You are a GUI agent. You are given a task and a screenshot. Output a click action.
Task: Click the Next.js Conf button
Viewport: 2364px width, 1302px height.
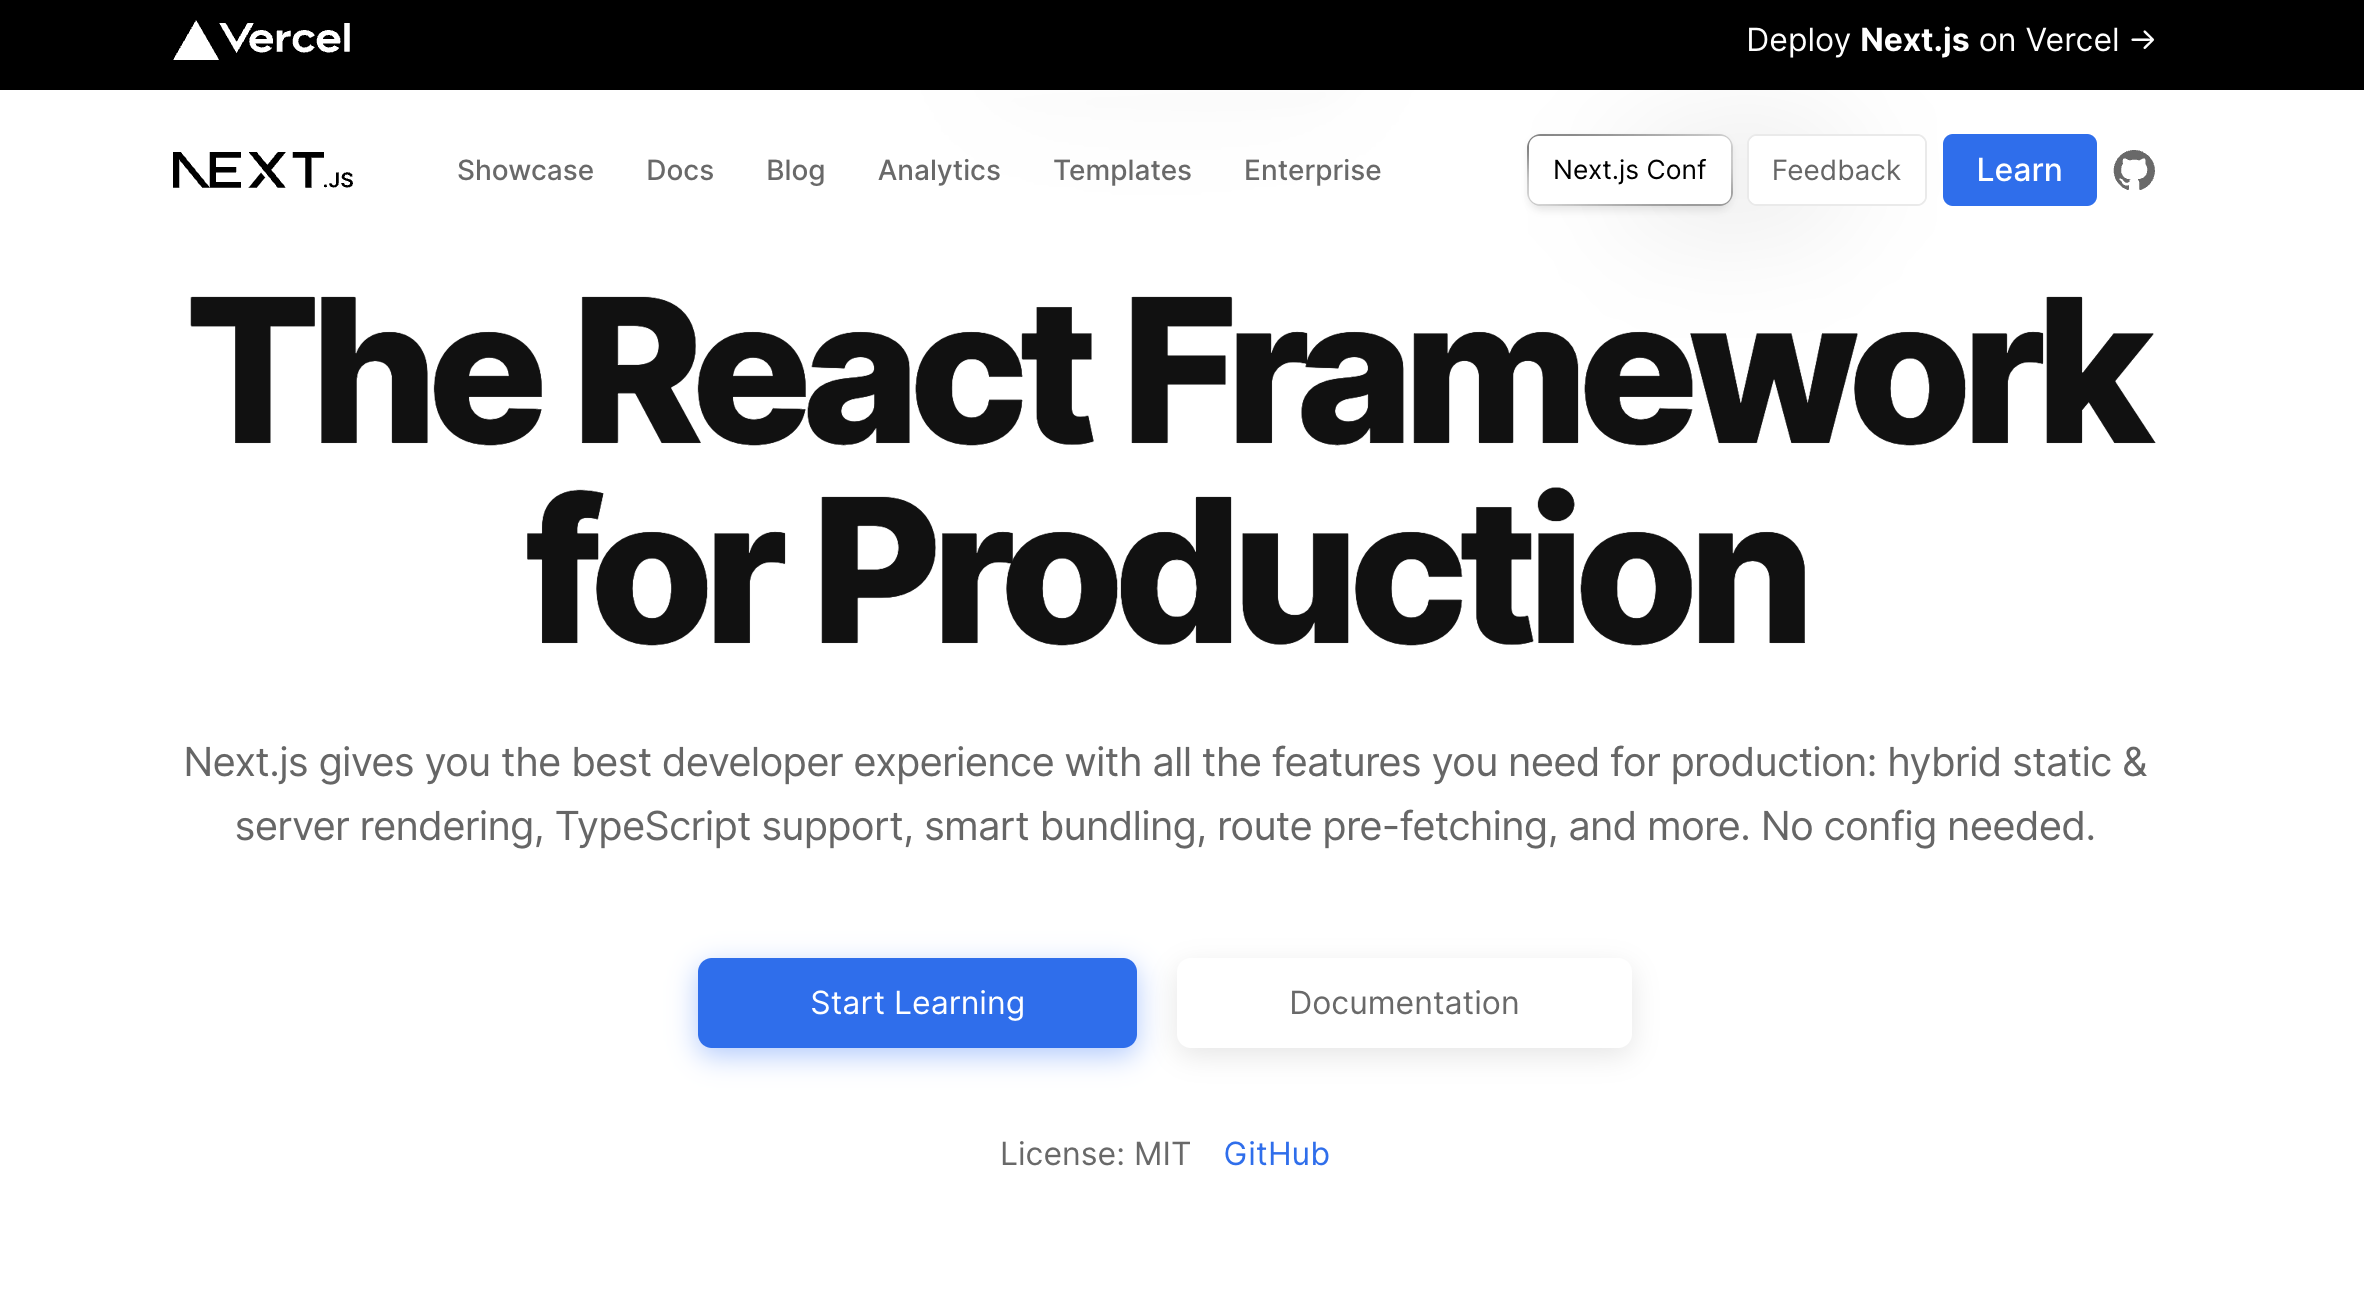(1629, 170)
